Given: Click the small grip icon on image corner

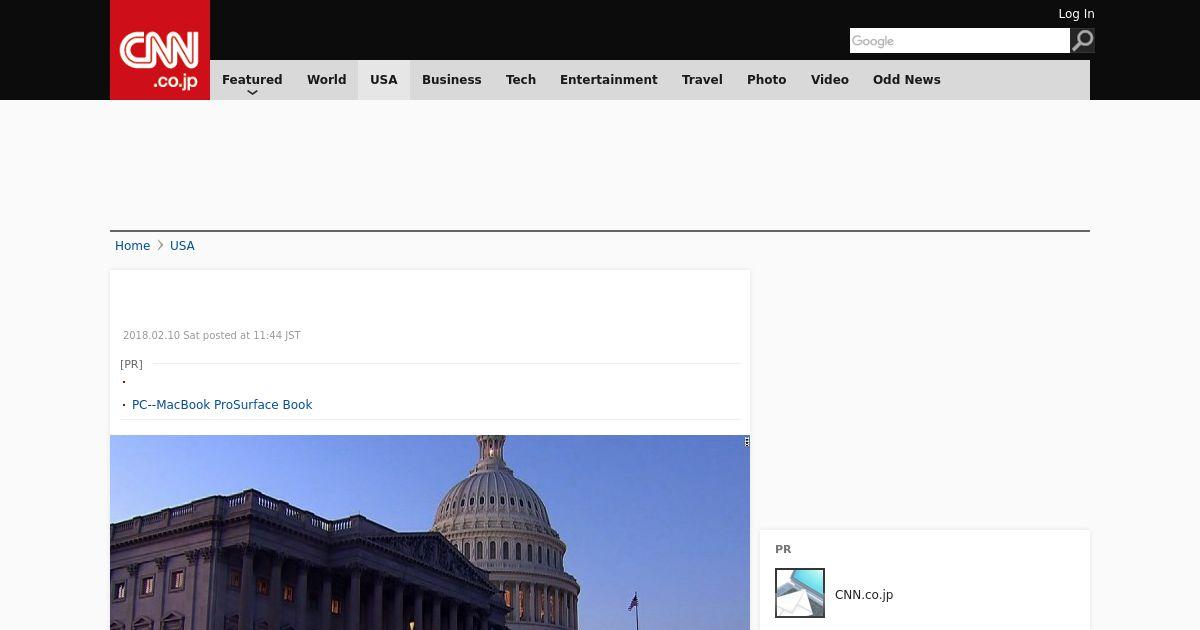Looking at the screenshot, I should click(x=746, y=441).
